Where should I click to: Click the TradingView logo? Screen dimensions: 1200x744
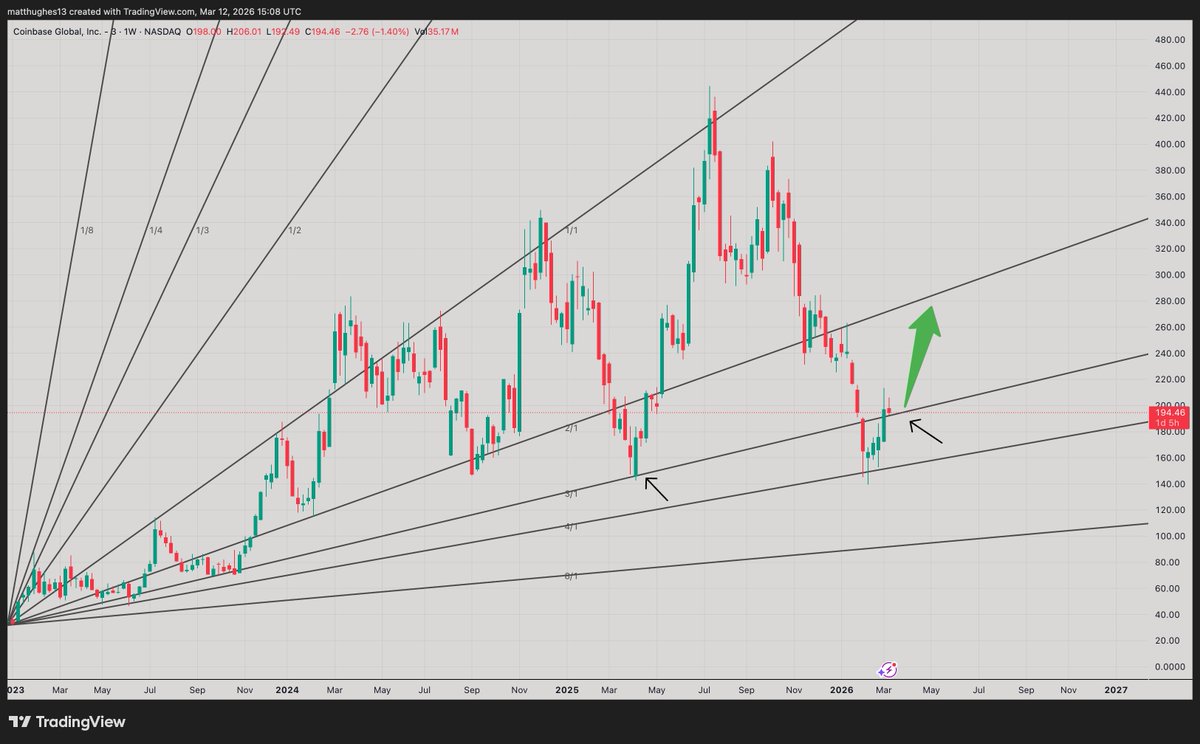click(x=68, y=722)
